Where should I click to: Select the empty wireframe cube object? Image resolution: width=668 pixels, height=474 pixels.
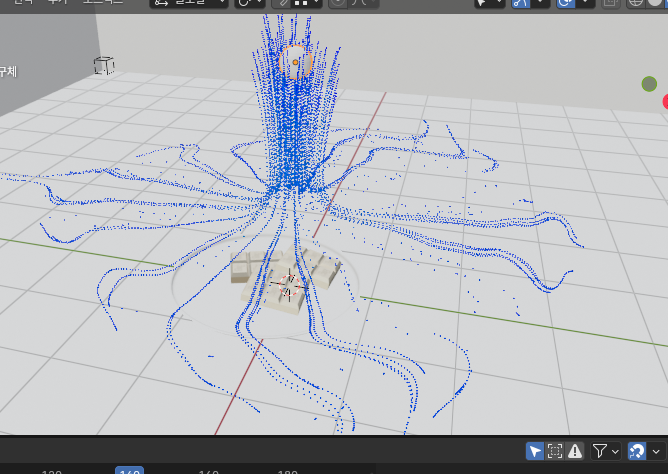[x=103, y=66]
